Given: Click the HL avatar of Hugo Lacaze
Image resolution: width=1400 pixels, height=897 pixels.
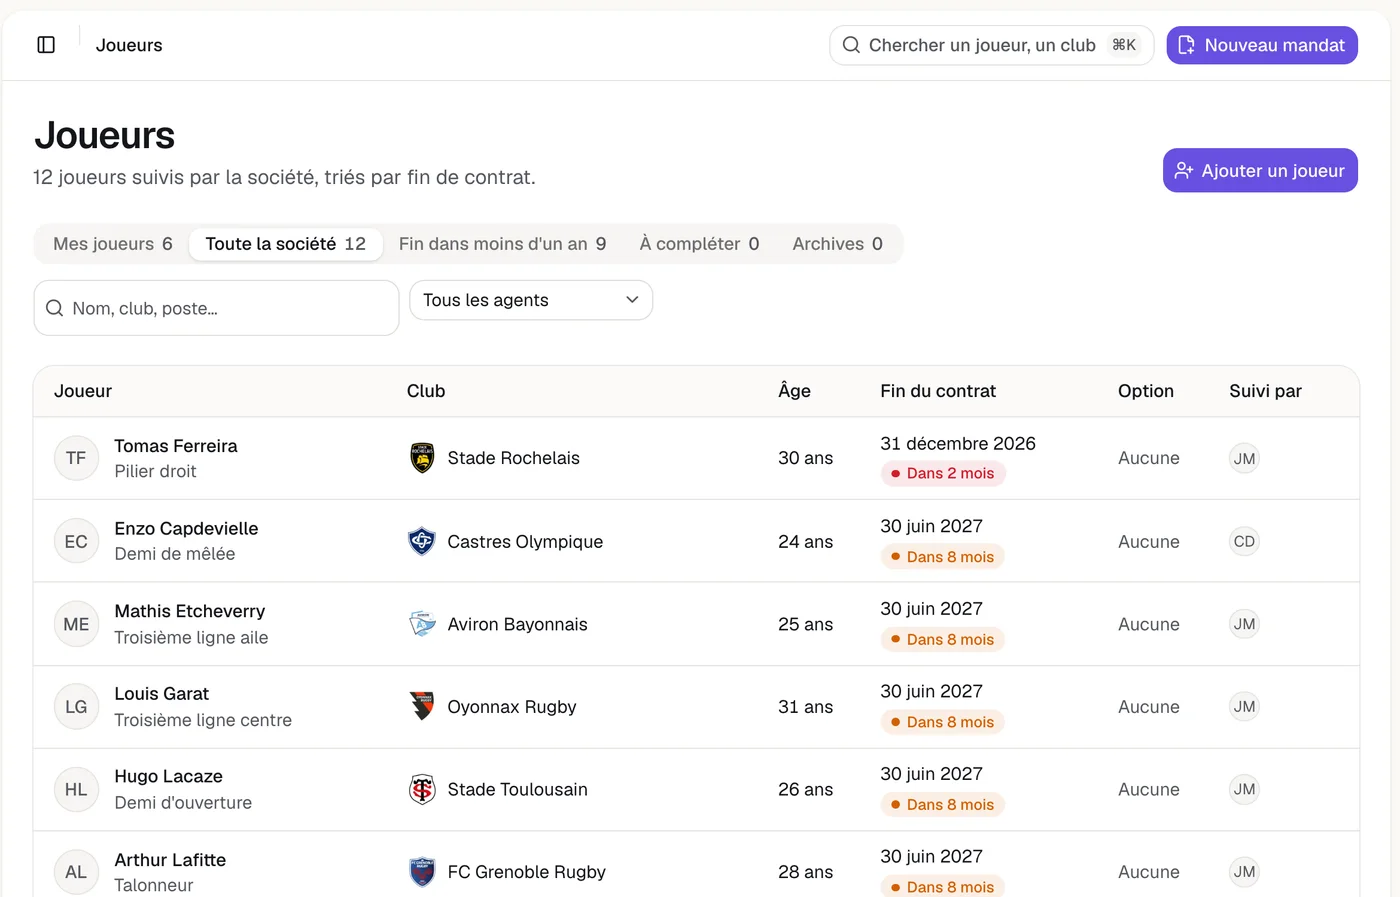Looking at the screenshot, I should [x=76, y=789].
